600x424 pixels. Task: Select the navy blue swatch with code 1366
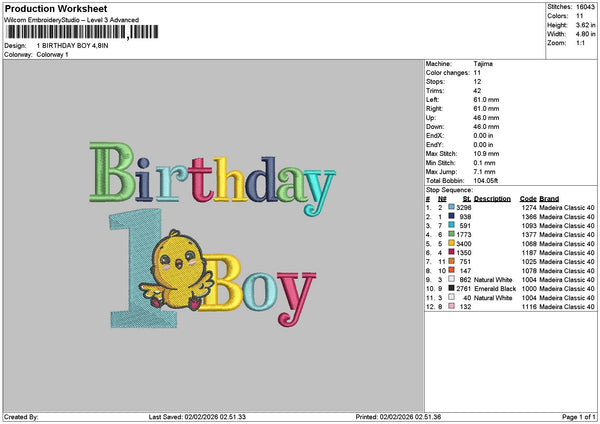coord(452,216)
